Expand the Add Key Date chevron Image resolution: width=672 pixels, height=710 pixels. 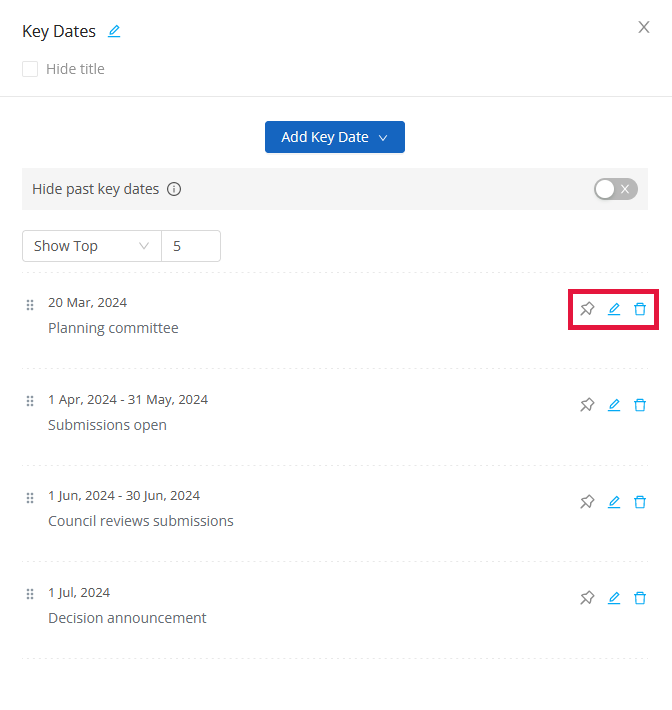point(383,138)
